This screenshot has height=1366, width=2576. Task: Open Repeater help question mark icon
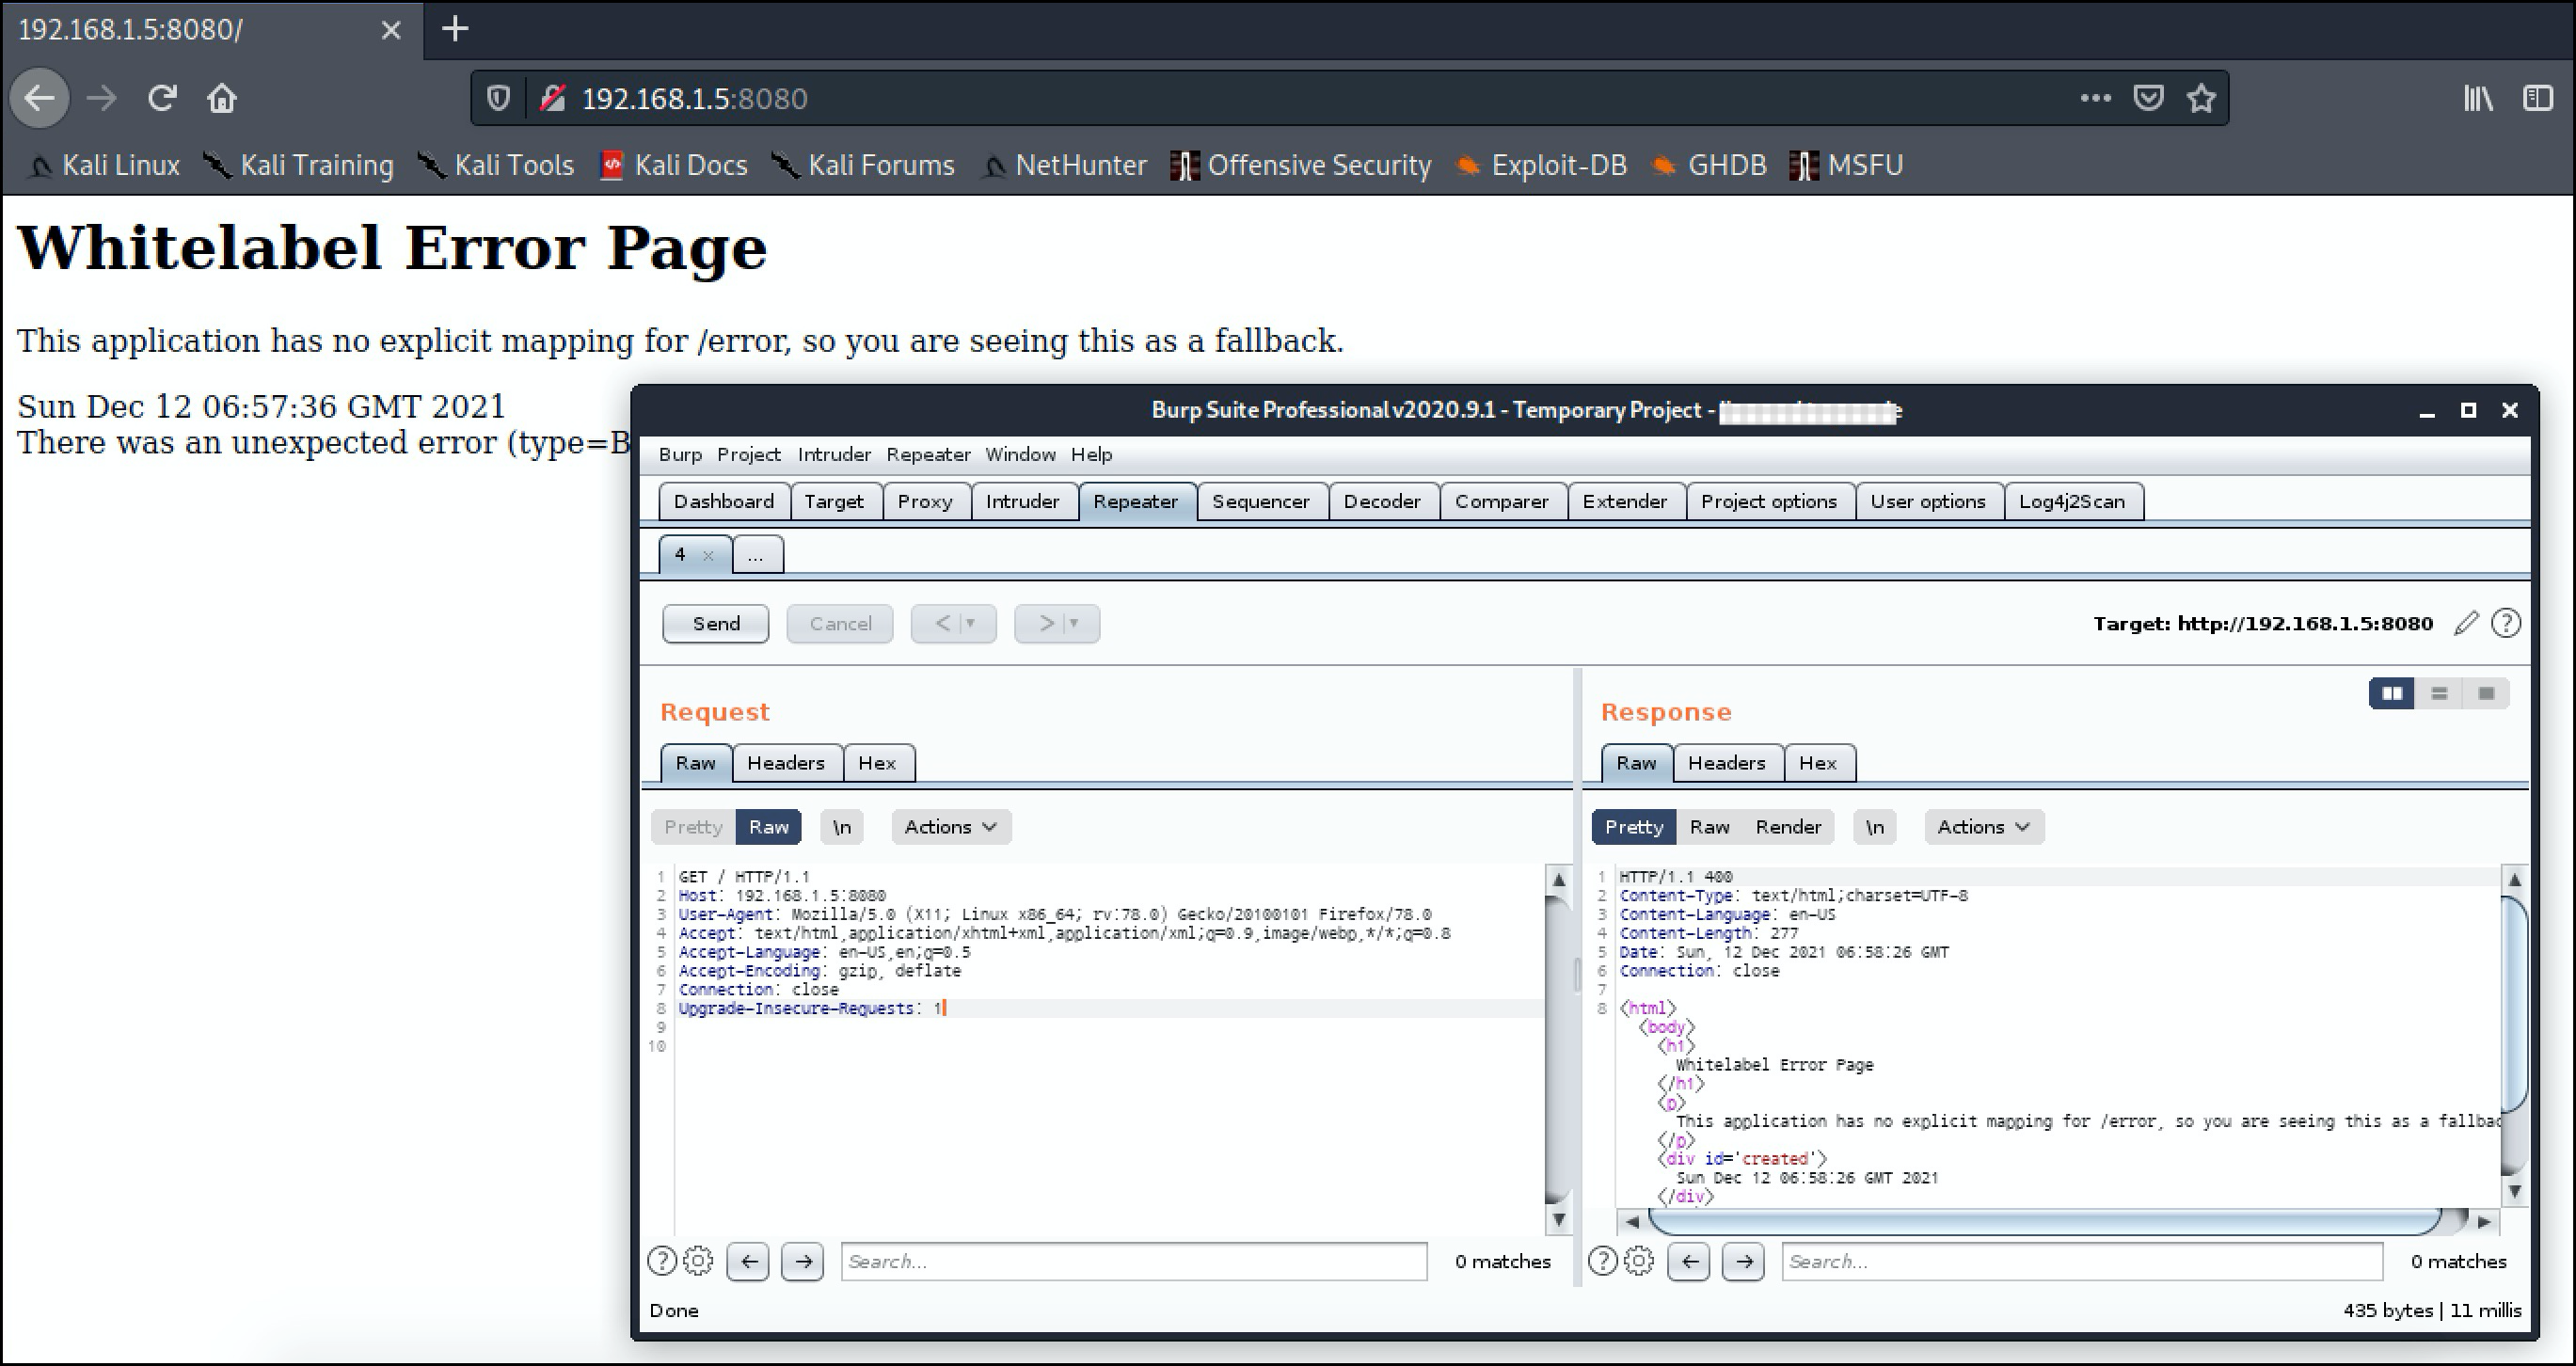coord(2505,623)
